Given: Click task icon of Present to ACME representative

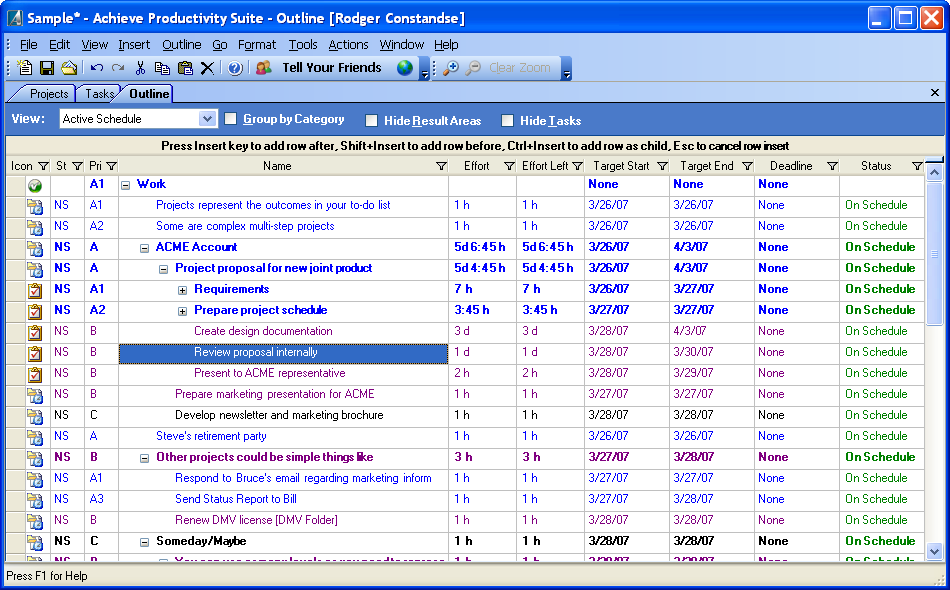Looking at the screenshot, I should click(x=35, y=374).
